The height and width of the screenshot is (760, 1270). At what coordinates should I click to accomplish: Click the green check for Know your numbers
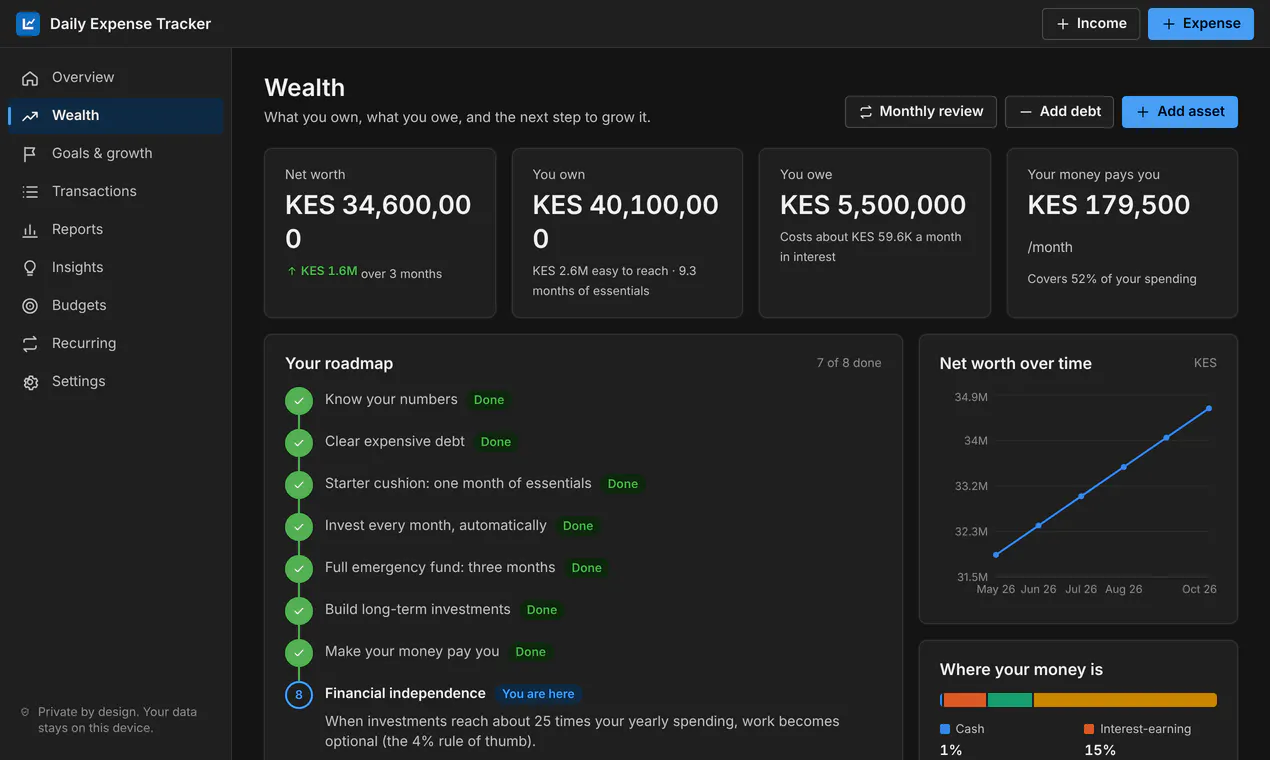299,401
